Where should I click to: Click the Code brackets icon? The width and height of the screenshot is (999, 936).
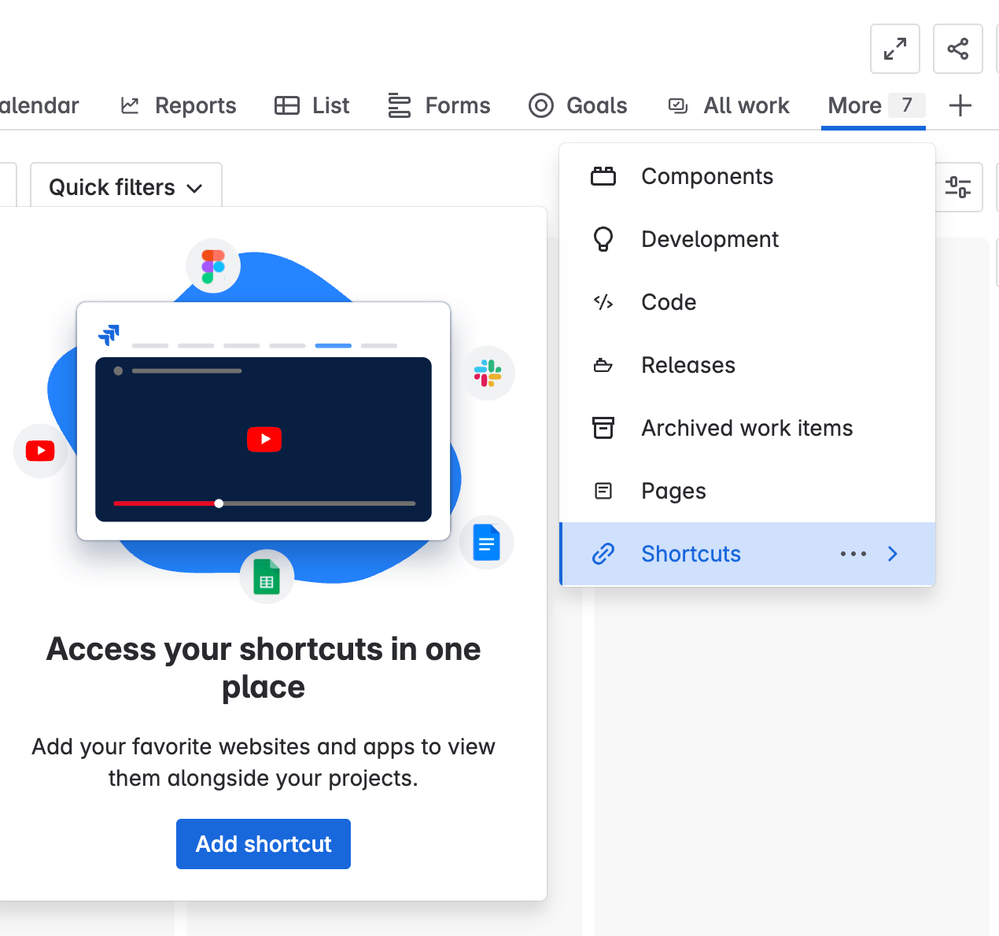(x=603, y=302)
